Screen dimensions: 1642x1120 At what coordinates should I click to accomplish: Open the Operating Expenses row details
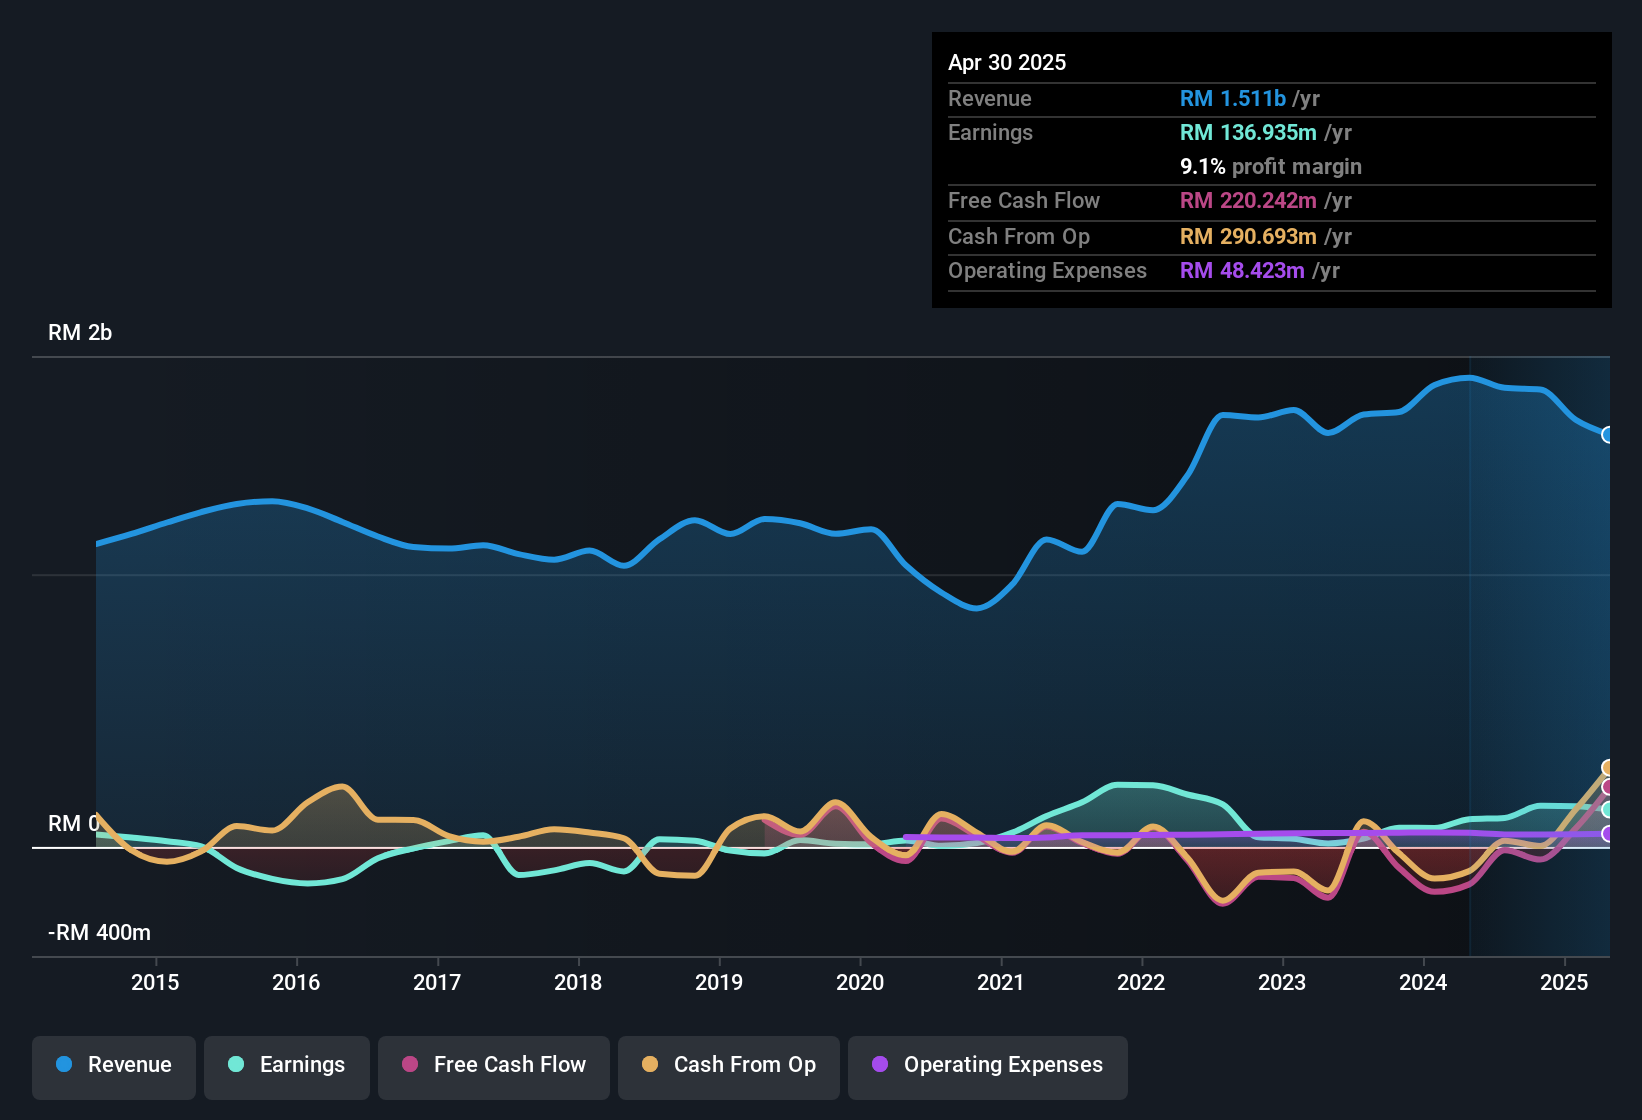click(x=1047, y=270)
